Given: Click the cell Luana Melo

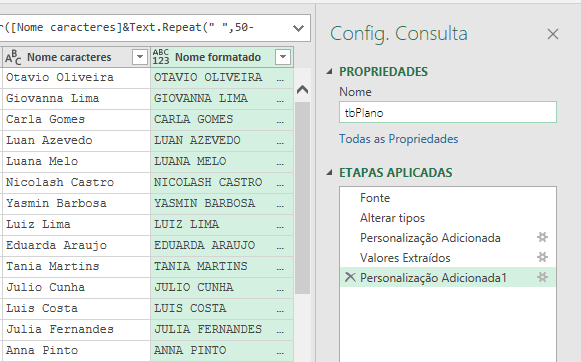Looking at the screenshot, I should click(76, 161).
